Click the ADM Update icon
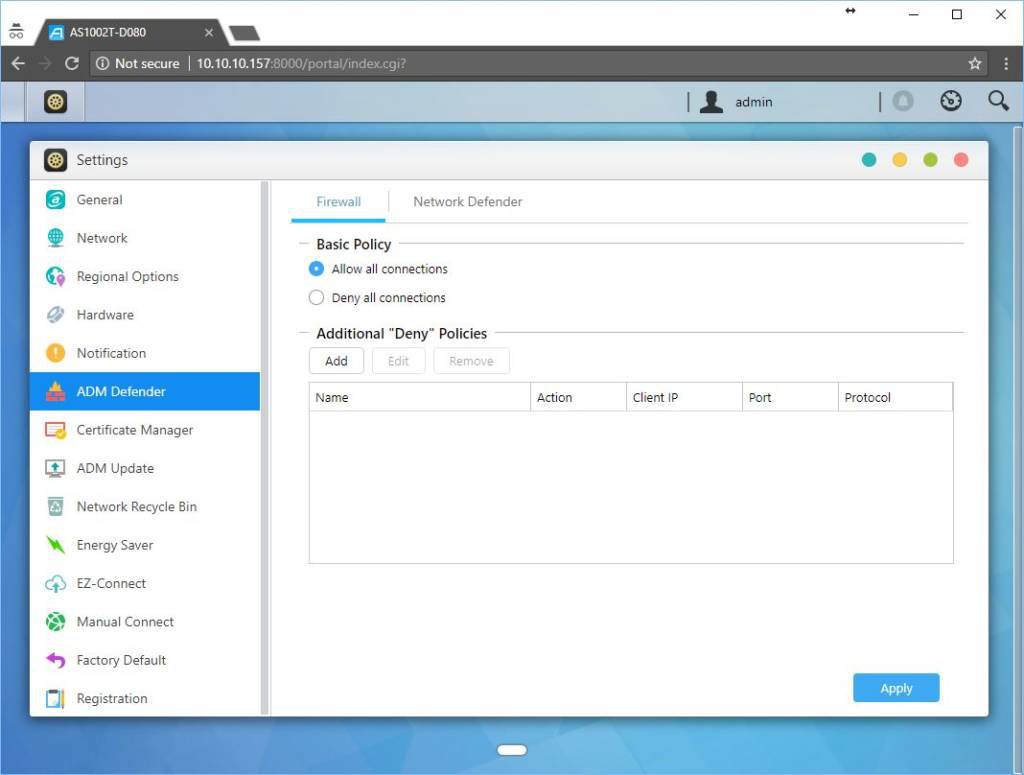The width and height of the screenshot is (1024, 775). pos(56,468)
